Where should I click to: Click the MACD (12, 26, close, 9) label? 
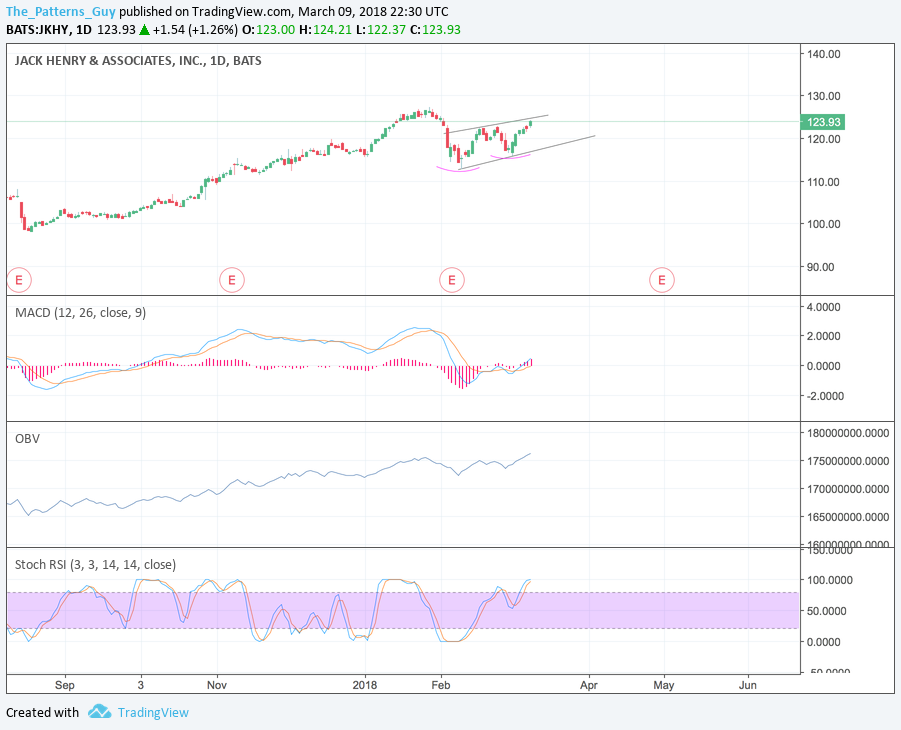click(80, 313)
